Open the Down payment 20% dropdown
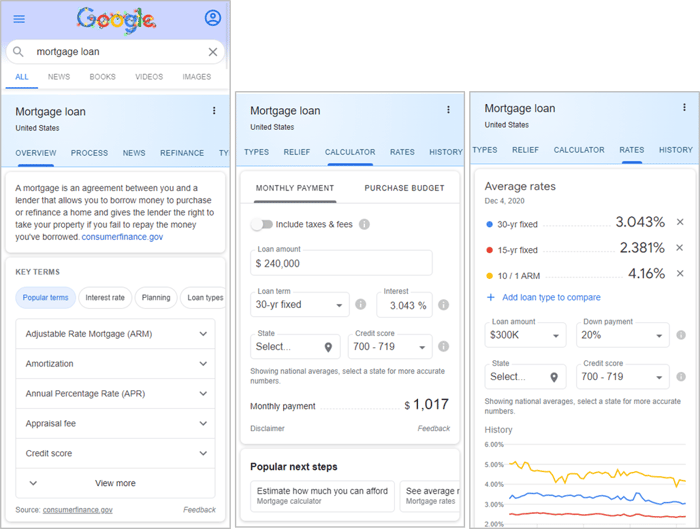This screenshot has height=529, width=700. [622, 335]
